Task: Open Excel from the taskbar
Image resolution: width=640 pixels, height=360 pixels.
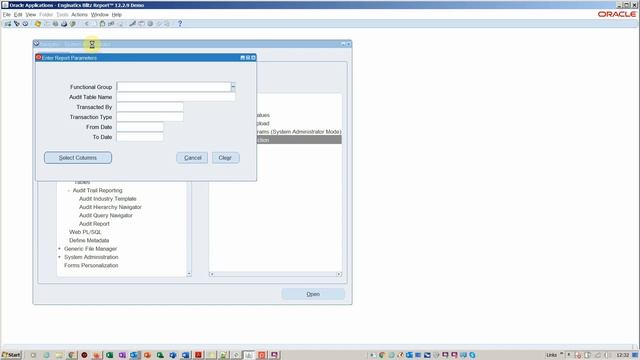Action: pos(109,355)
